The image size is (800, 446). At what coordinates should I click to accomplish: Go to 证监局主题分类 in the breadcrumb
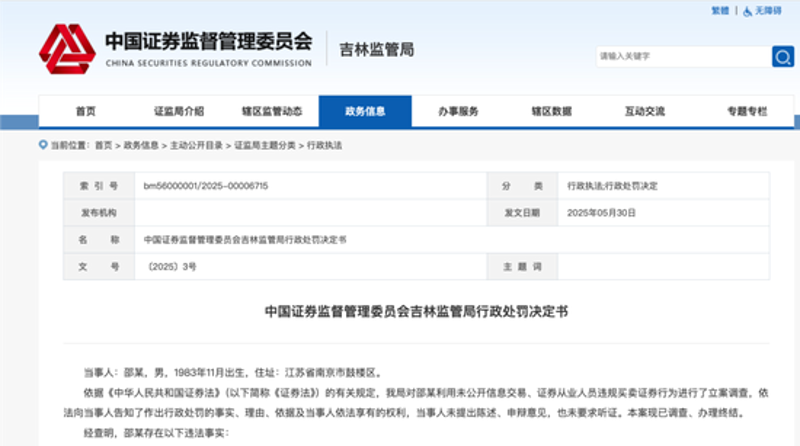click(265, 145)
